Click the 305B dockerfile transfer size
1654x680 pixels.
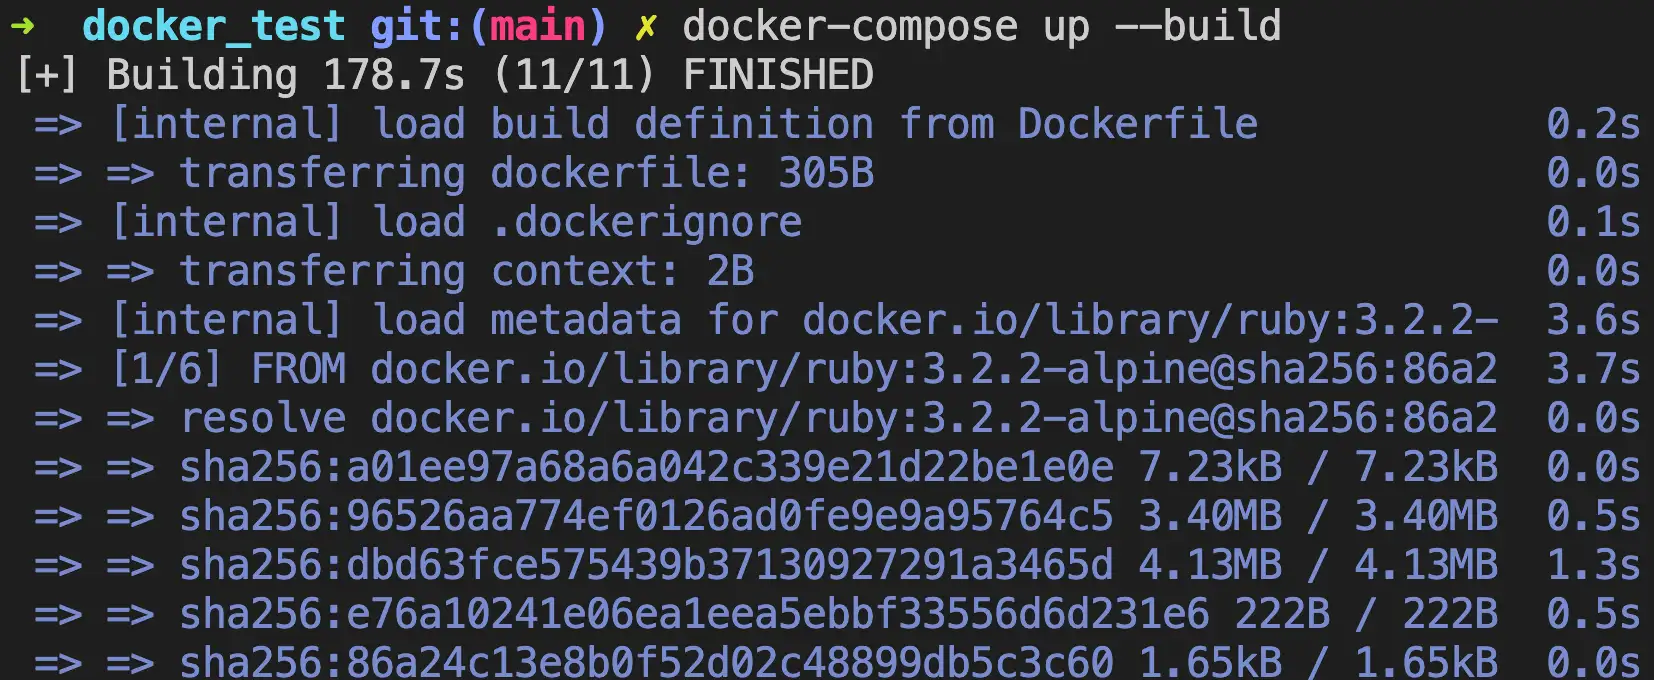[826, 174]
